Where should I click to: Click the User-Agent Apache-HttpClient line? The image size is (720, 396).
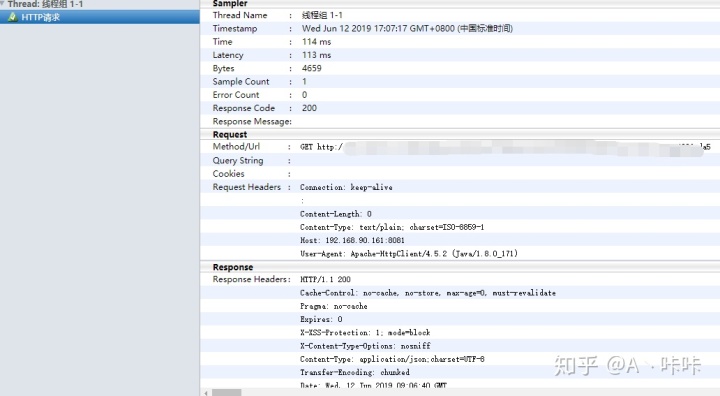(x=409, y=254)
